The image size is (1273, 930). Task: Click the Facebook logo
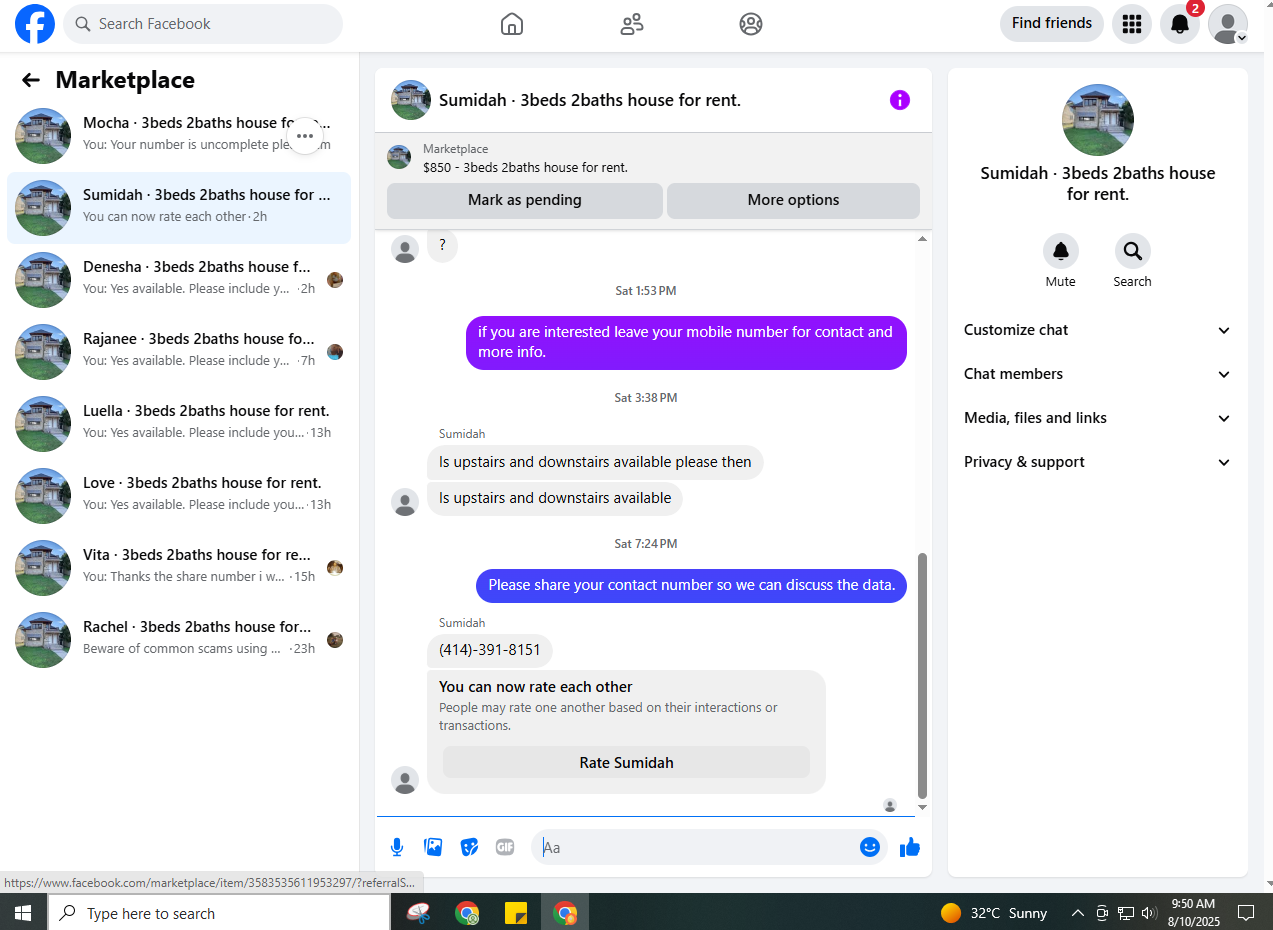click(35, 24)
